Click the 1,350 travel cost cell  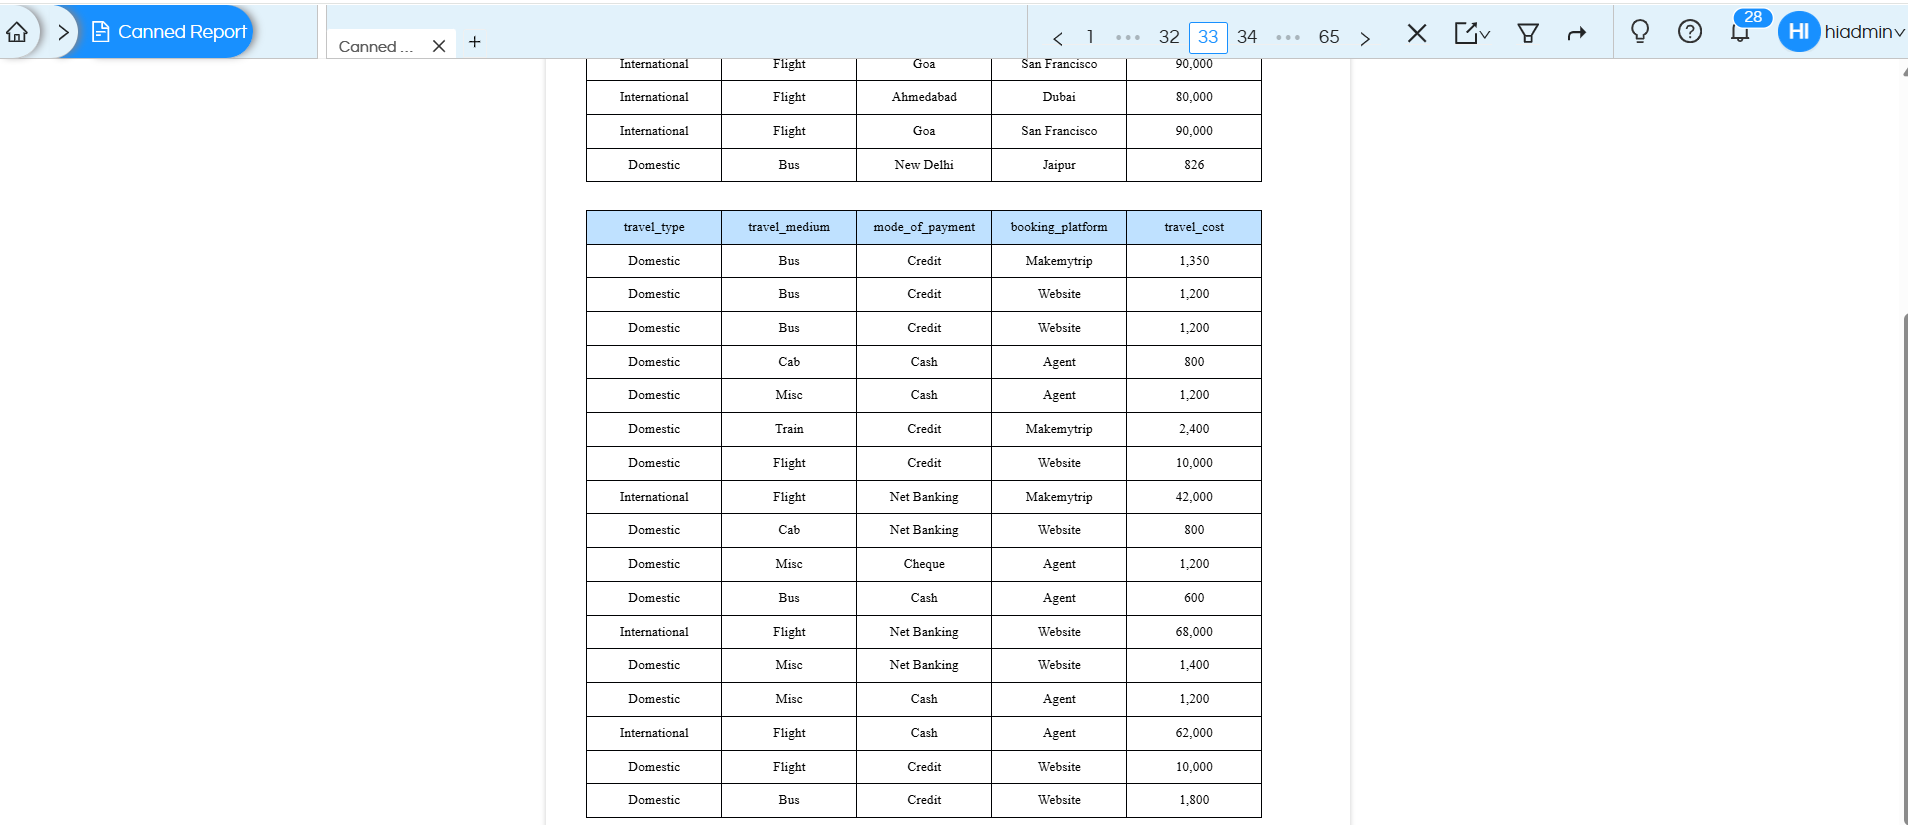[x=1194, y=261]
